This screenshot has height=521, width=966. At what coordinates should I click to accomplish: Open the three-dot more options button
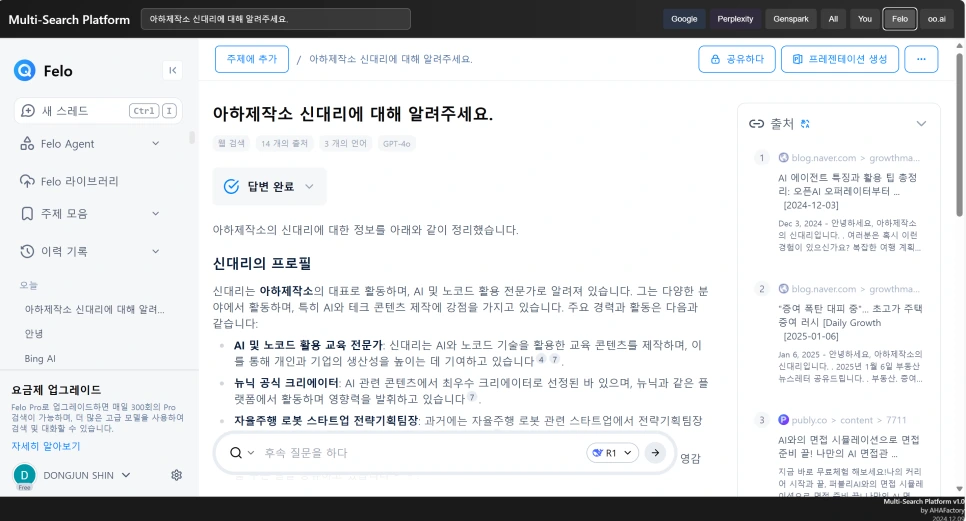[921, 59]
